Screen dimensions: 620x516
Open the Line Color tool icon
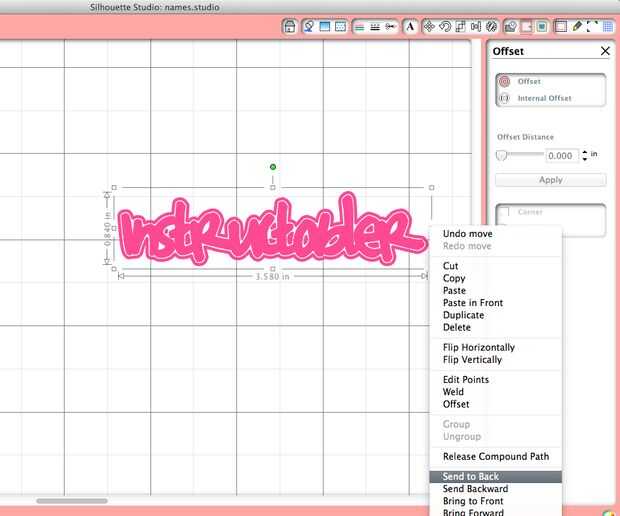[359, 27]
